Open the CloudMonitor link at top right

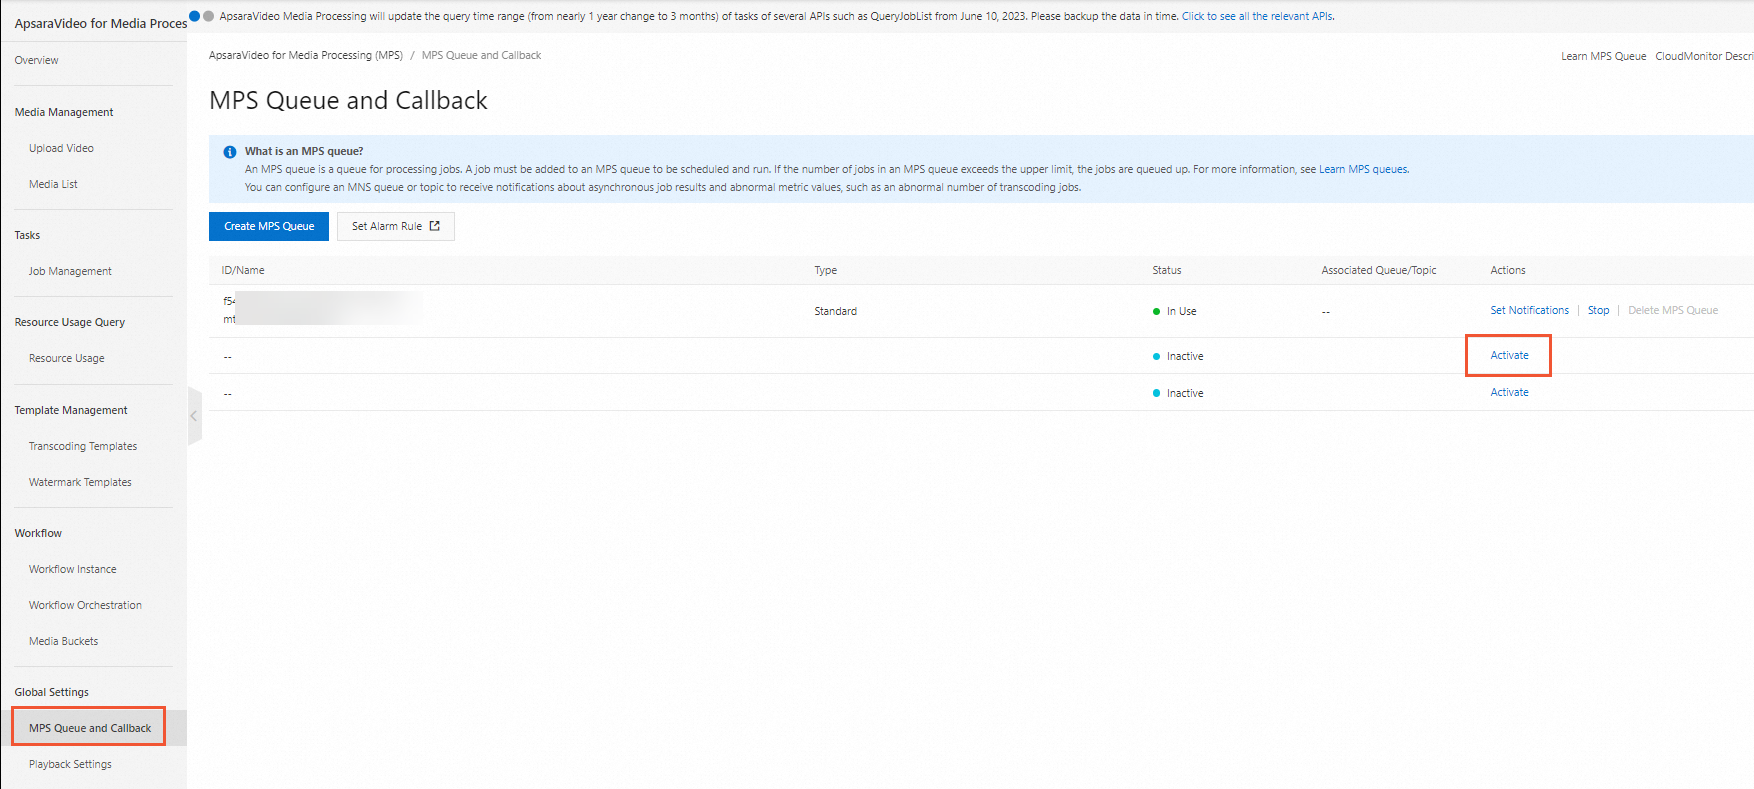point(1704,56)
